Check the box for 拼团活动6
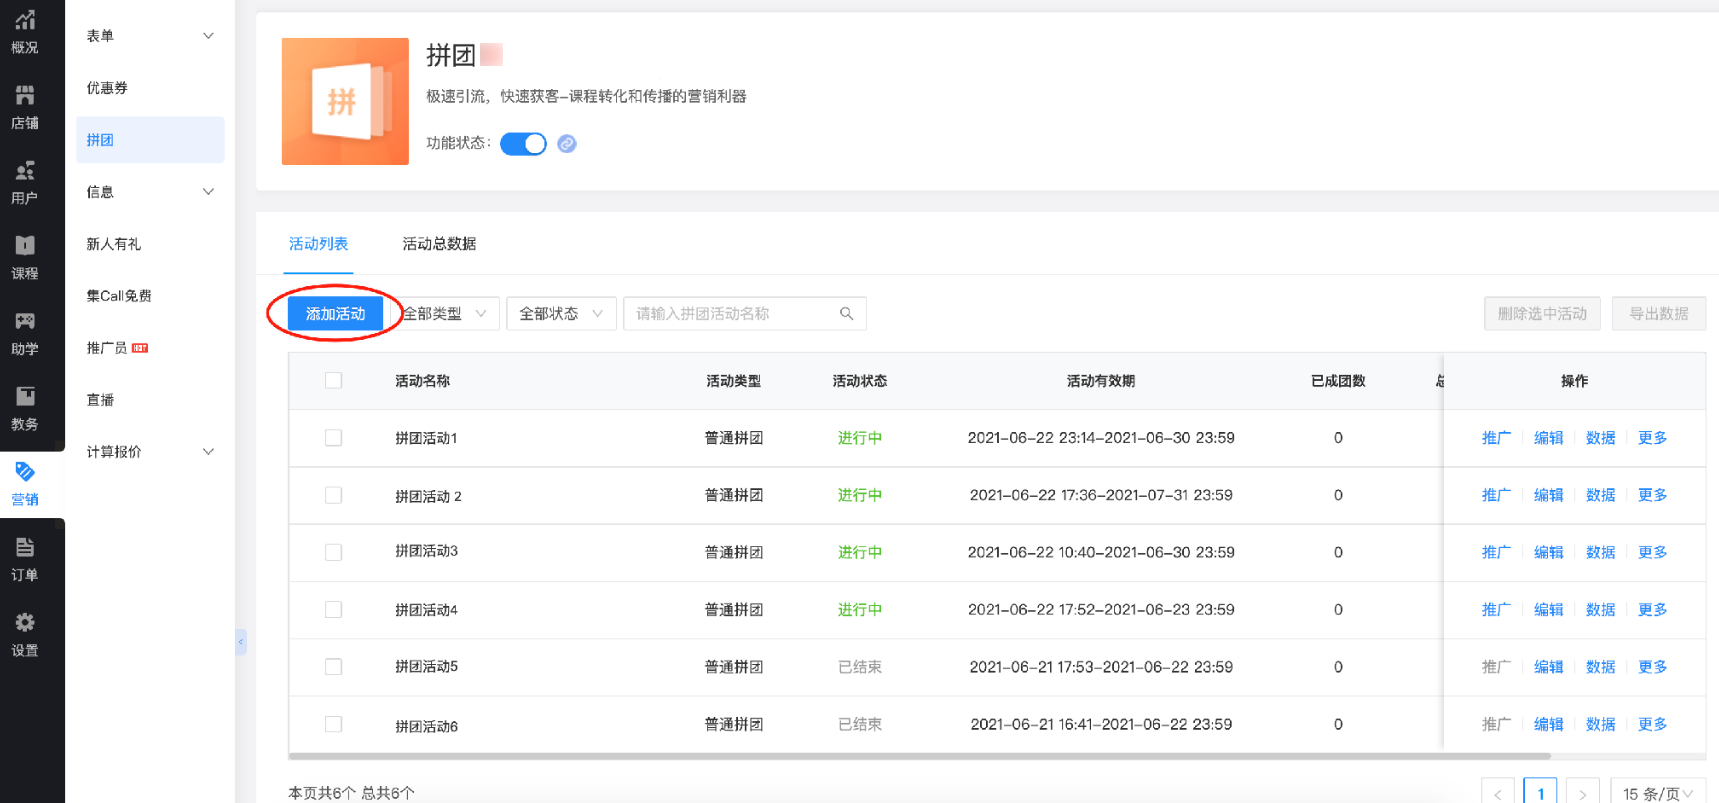This screenshot has width=1719, height=803. click(334, 724)
